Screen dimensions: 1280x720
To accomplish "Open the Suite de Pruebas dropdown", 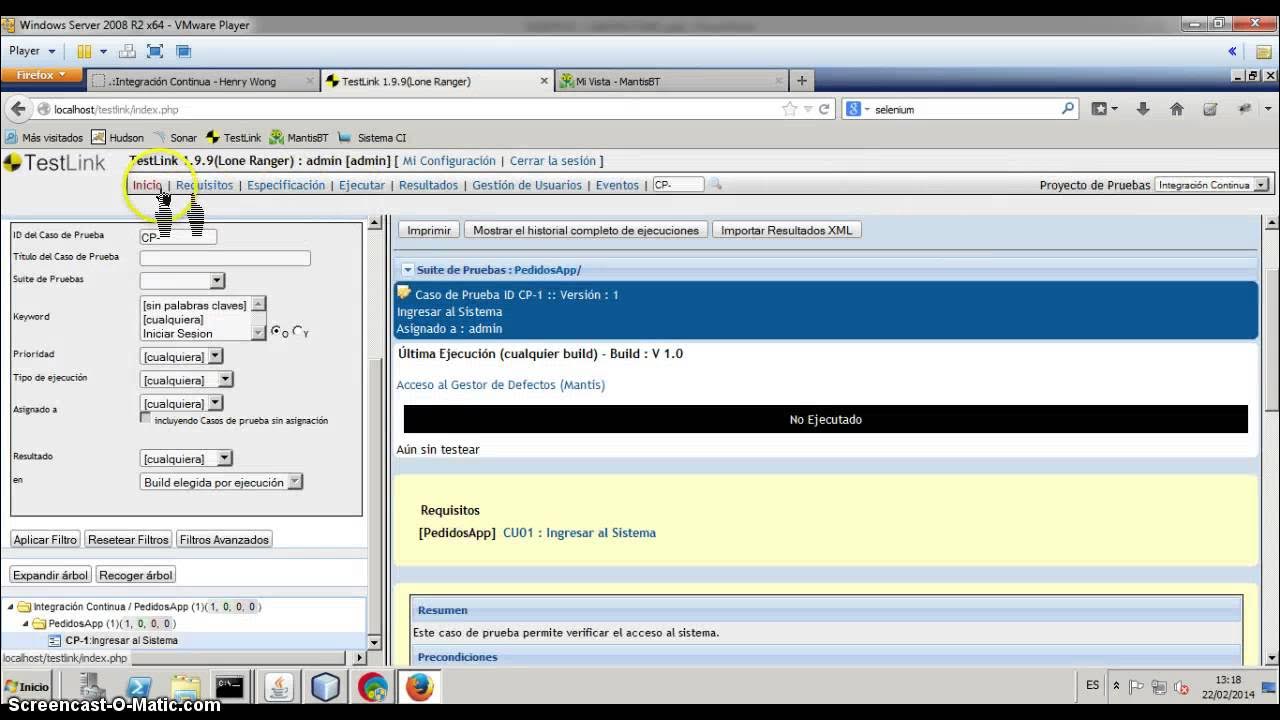I will 182,281.
